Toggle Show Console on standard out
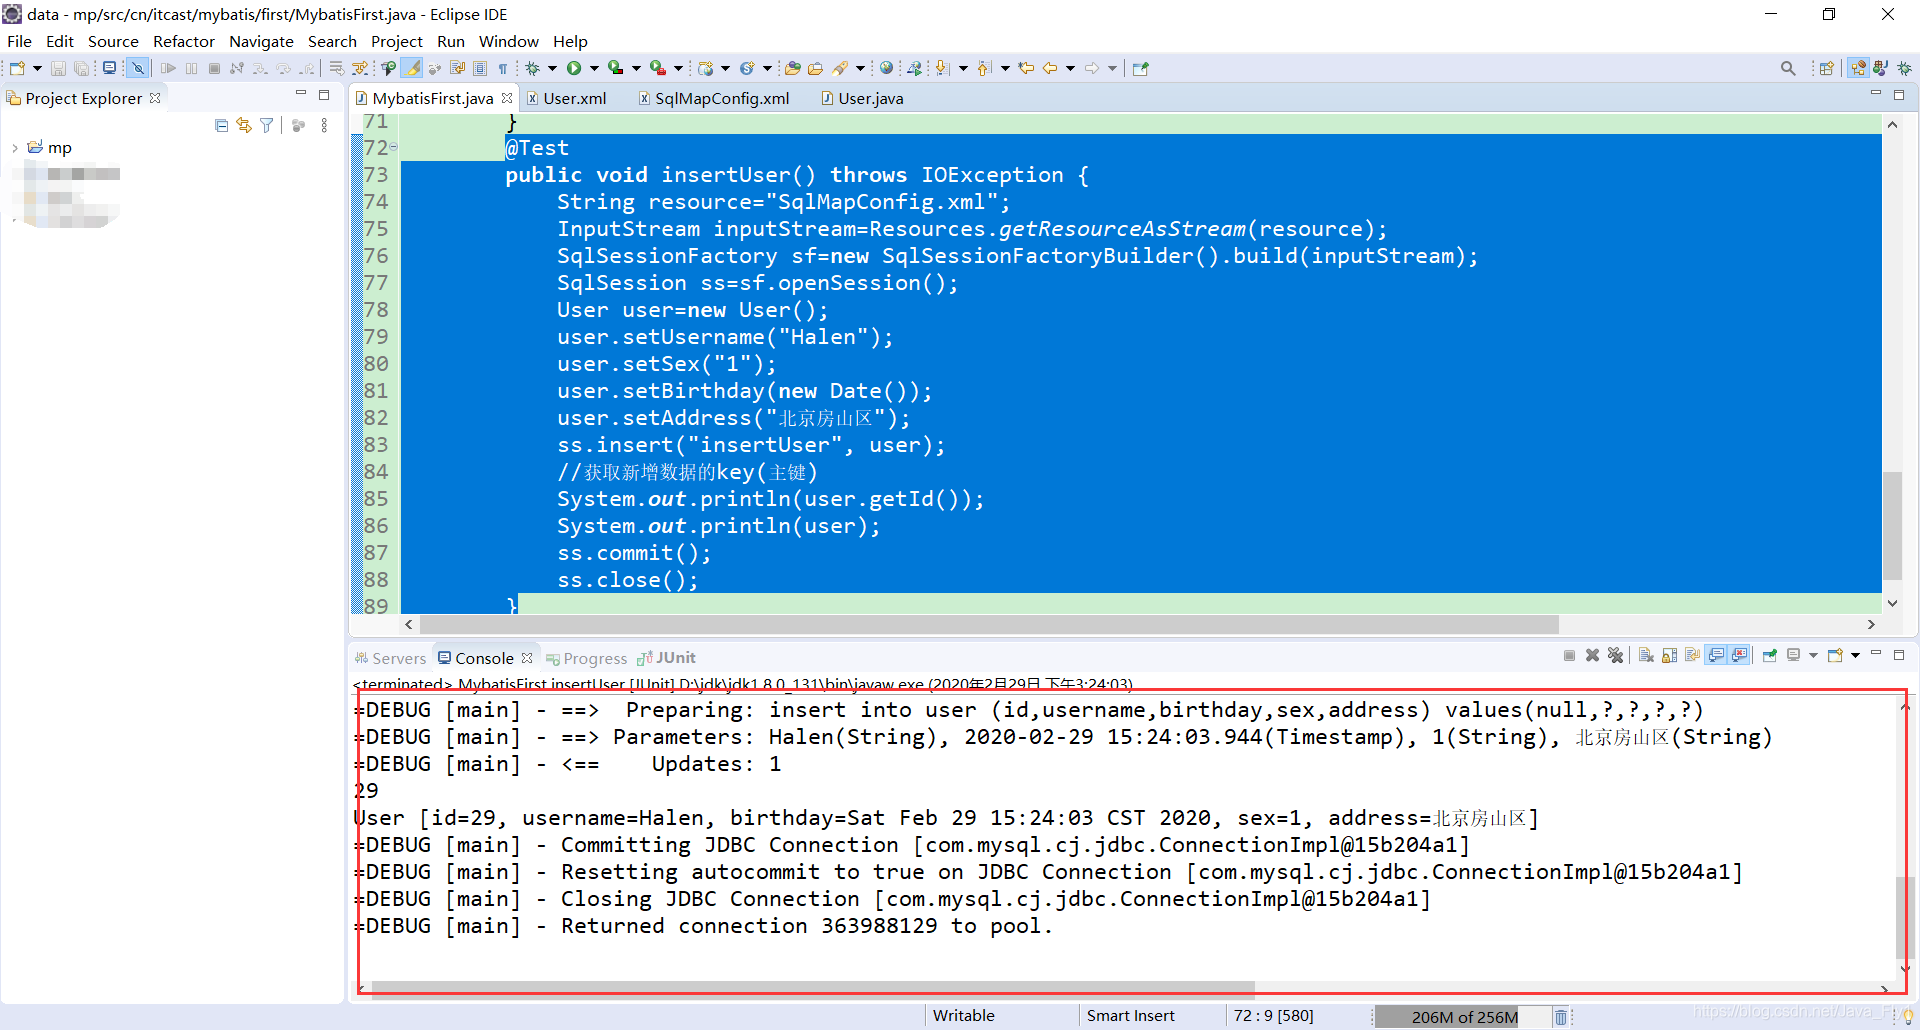 1716,655
